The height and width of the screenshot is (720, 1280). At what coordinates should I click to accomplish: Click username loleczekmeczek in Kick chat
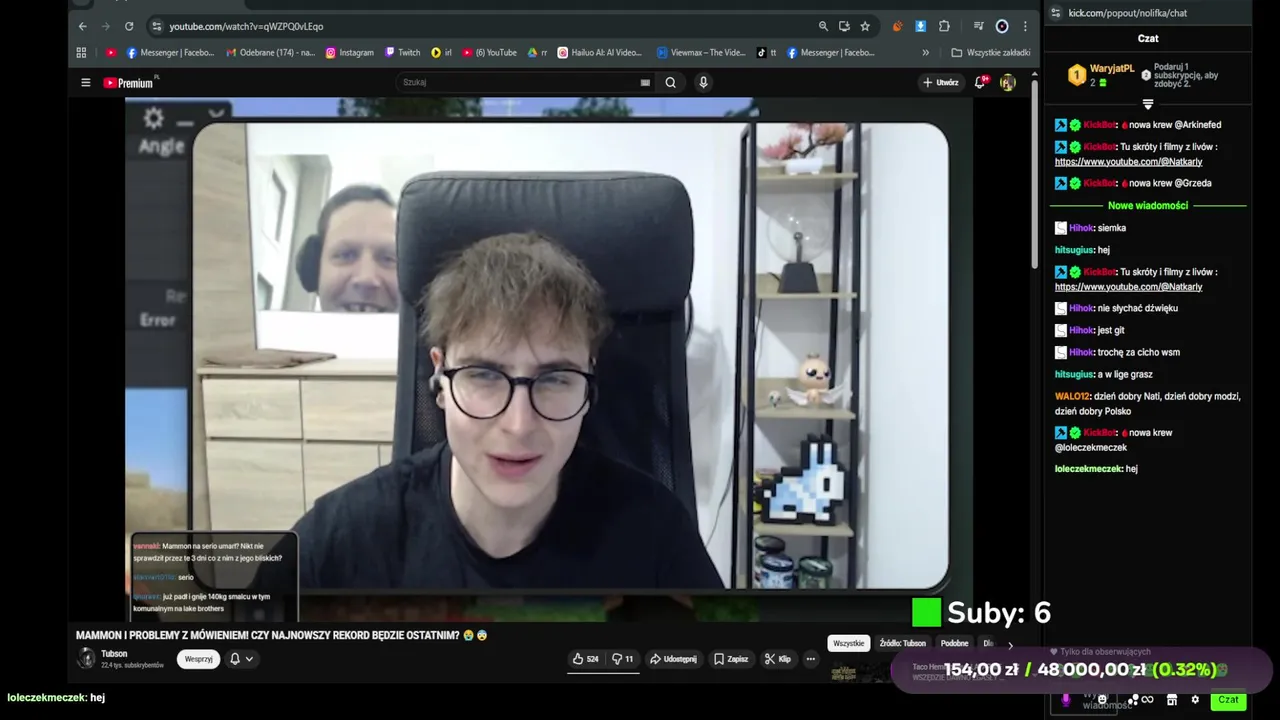[1088, 469]
